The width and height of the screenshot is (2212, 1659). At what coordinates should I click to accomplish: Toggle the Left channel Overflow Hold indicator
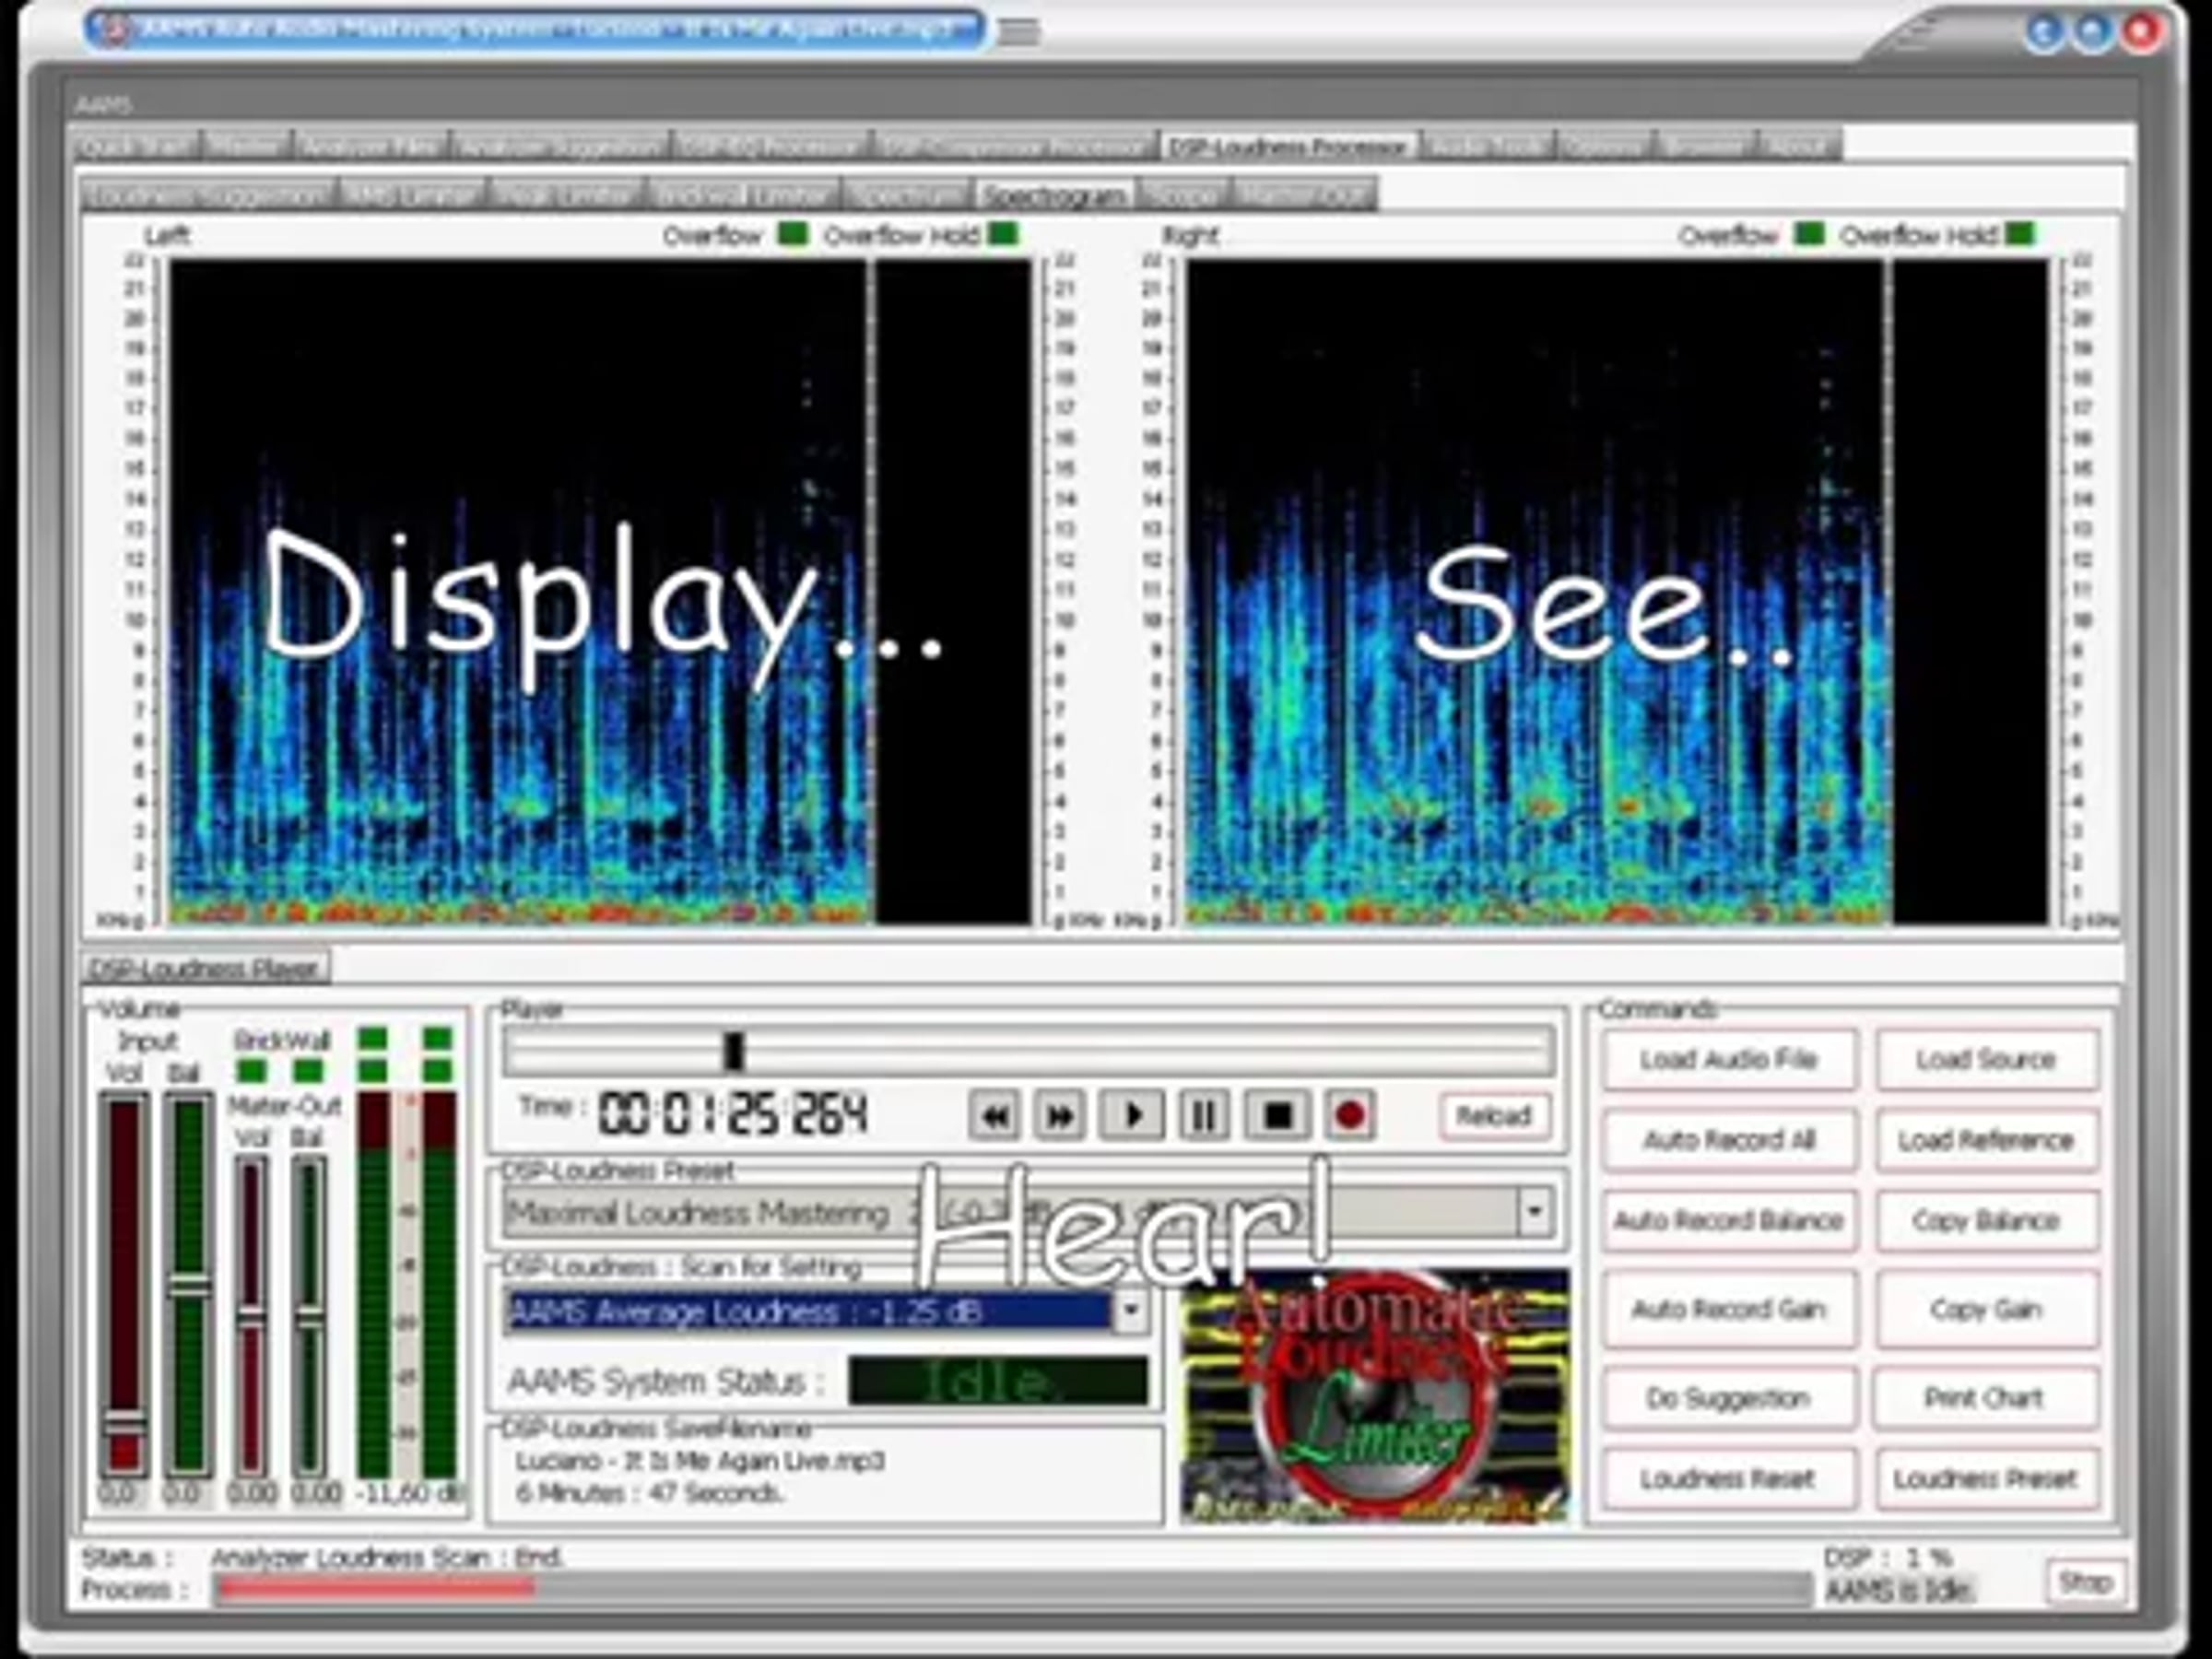pos(1003,235)
